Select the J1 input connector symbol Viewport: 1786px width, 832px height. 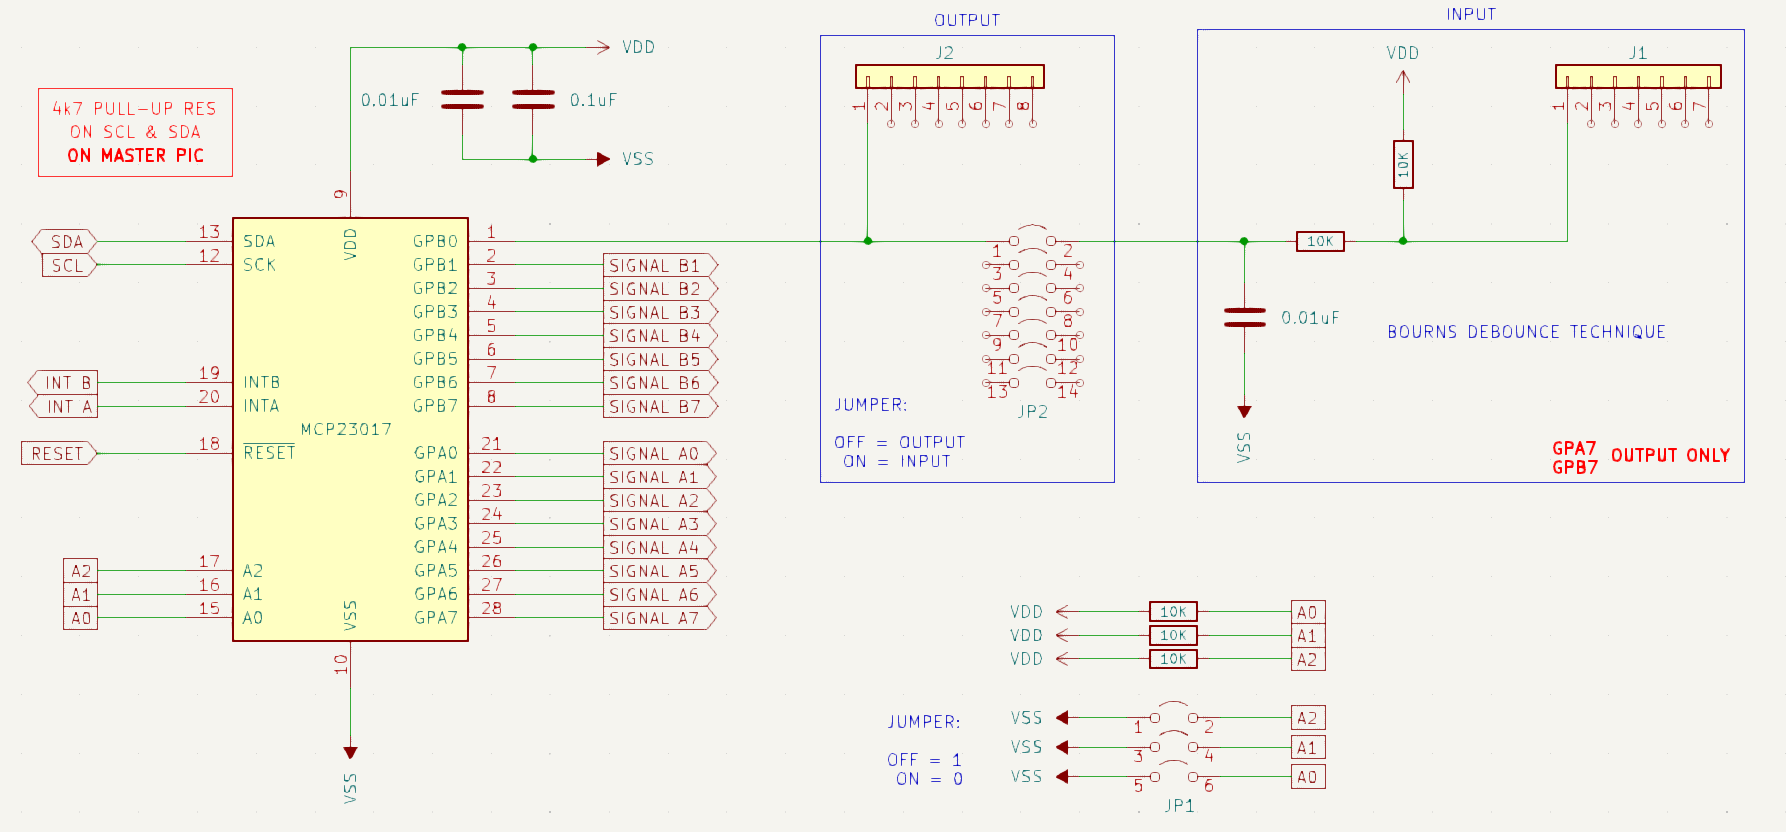(x=1637, y=77)
